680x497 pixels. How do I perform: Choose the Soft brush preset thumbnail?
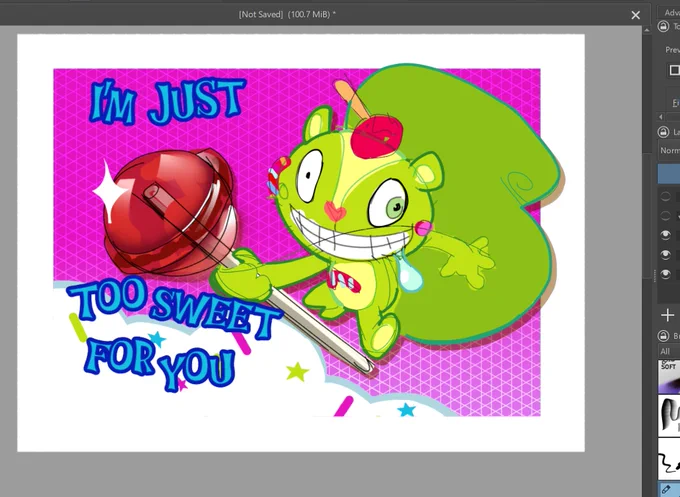click(x=669, y=376)
